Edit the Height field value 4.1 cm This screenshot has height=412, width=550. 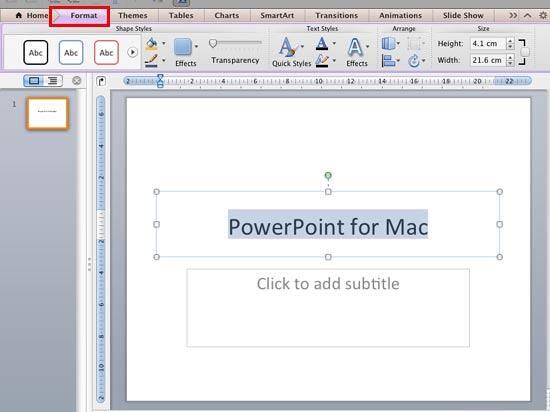tap(488, 43)
